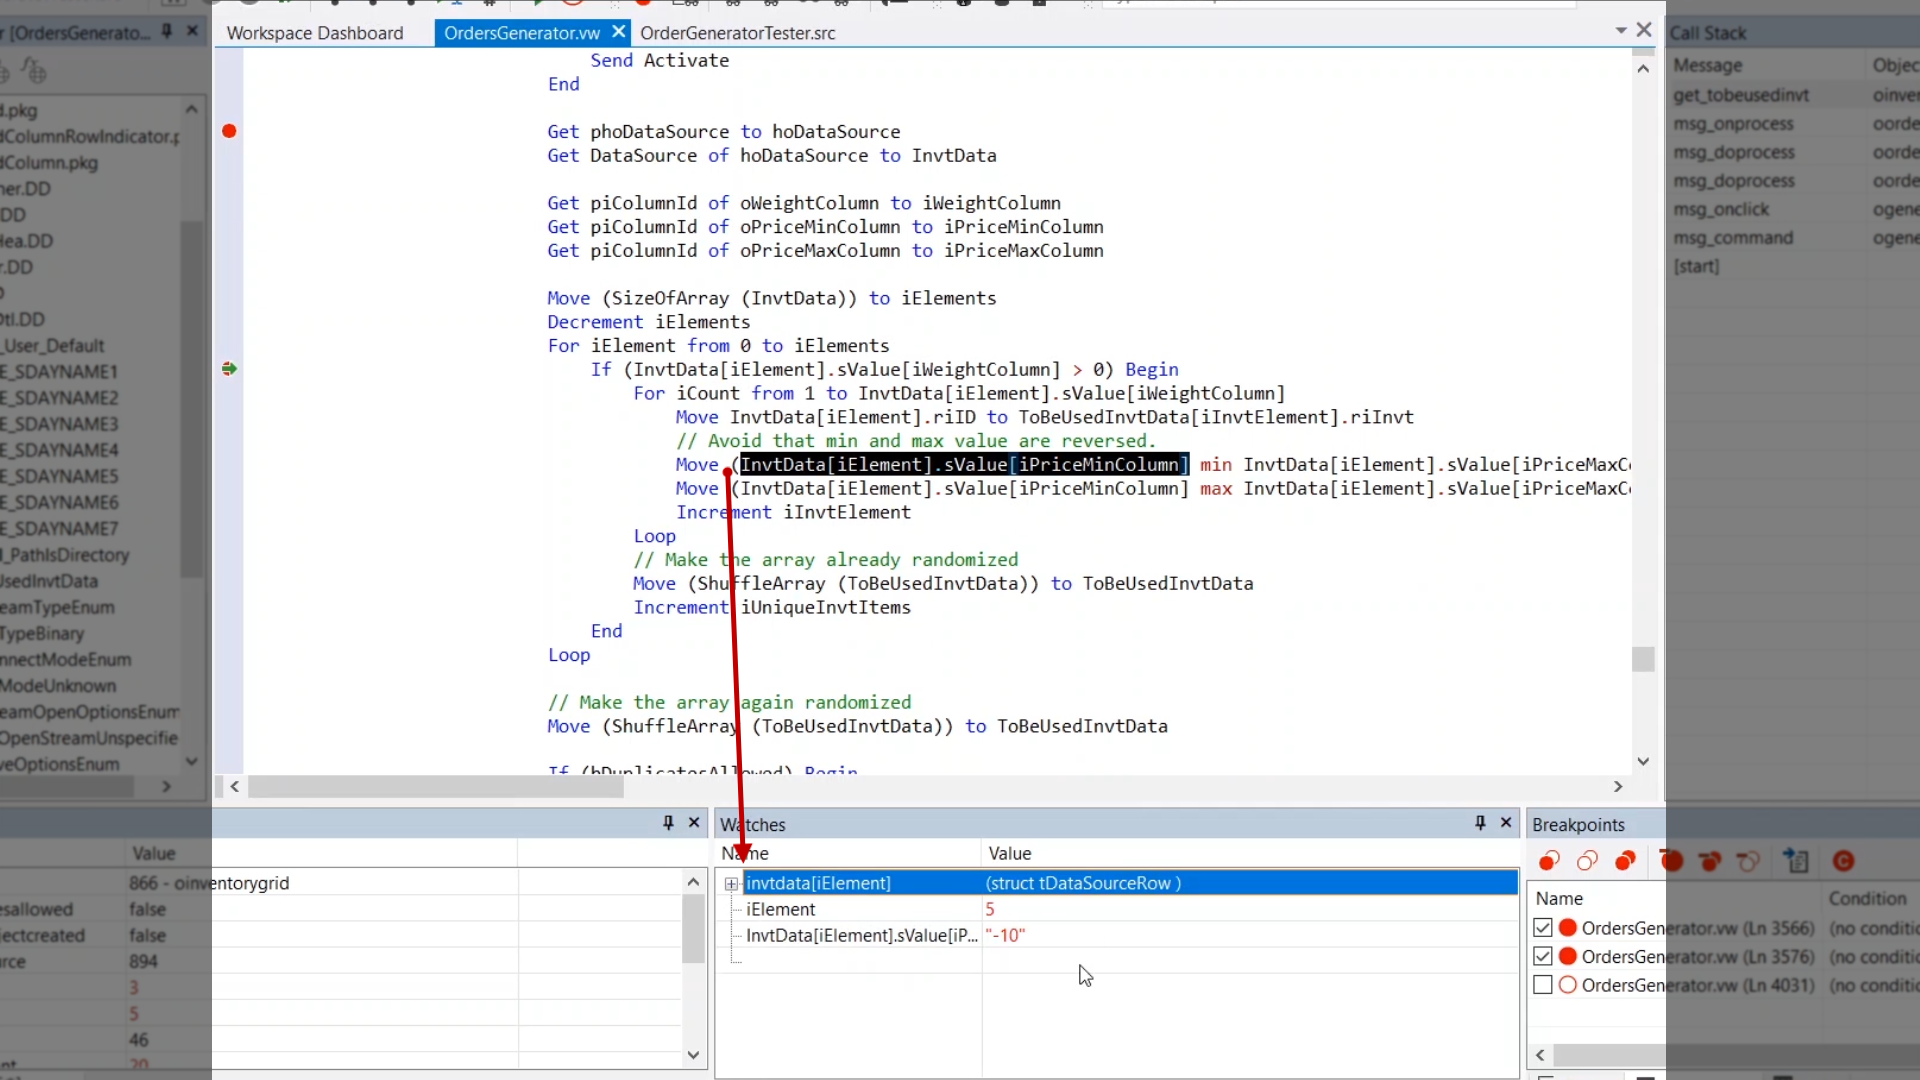This screenshot has width=1920, height=1080.
Task: Uncheck the Ln 3566 breakpoint checkbox
Action: (1543, 928)
